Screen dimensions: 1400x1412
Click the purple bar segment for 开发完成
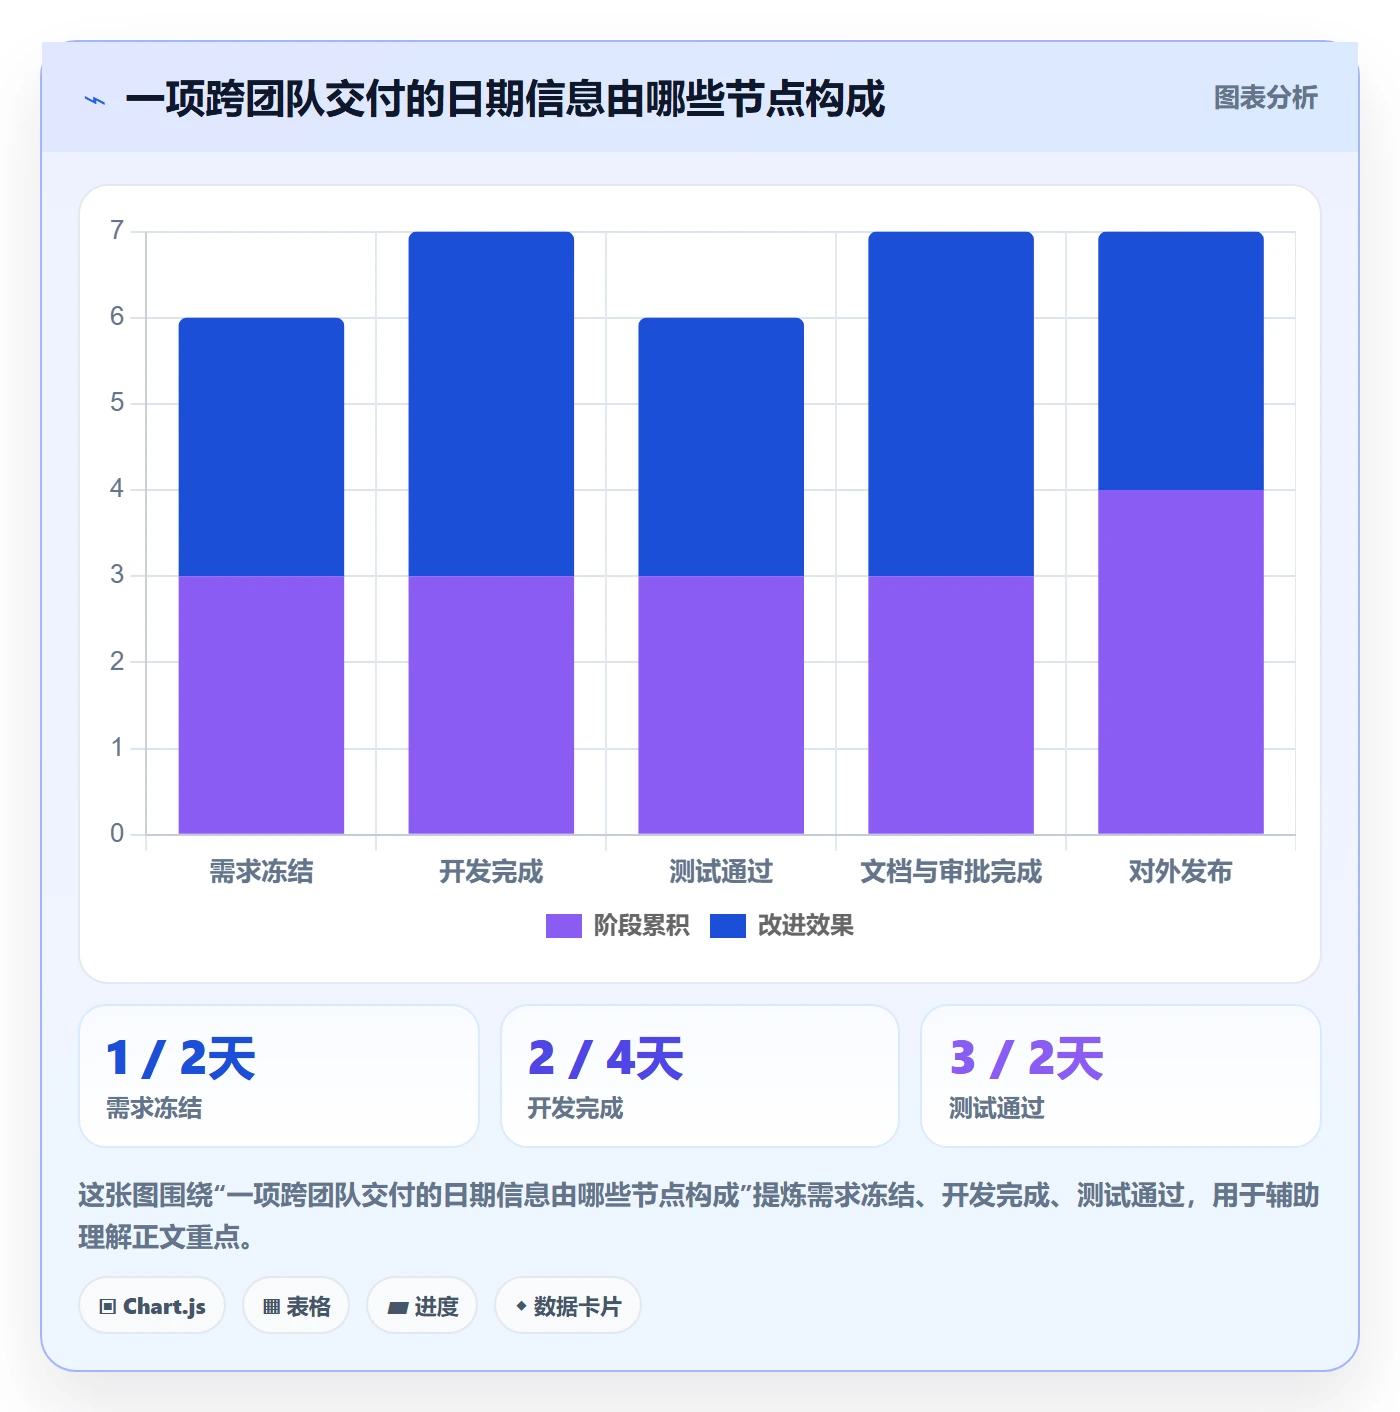[491, 705]
